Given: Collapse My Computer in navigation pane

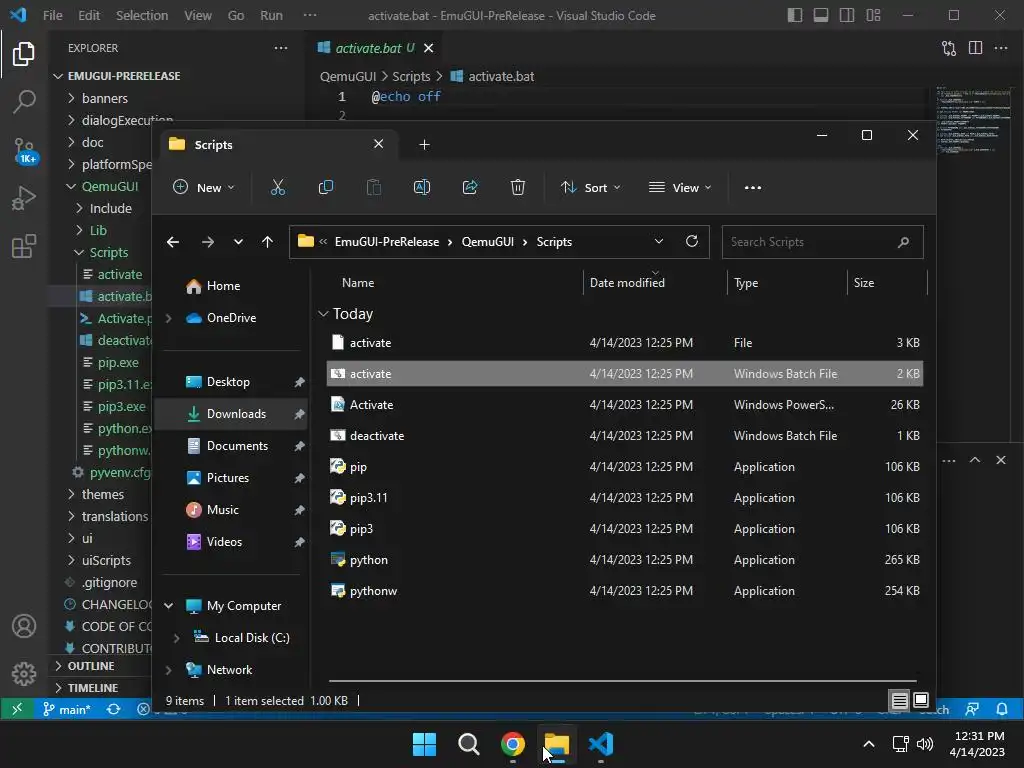Looking at the screenshot, I should click(x=168, y=606).
